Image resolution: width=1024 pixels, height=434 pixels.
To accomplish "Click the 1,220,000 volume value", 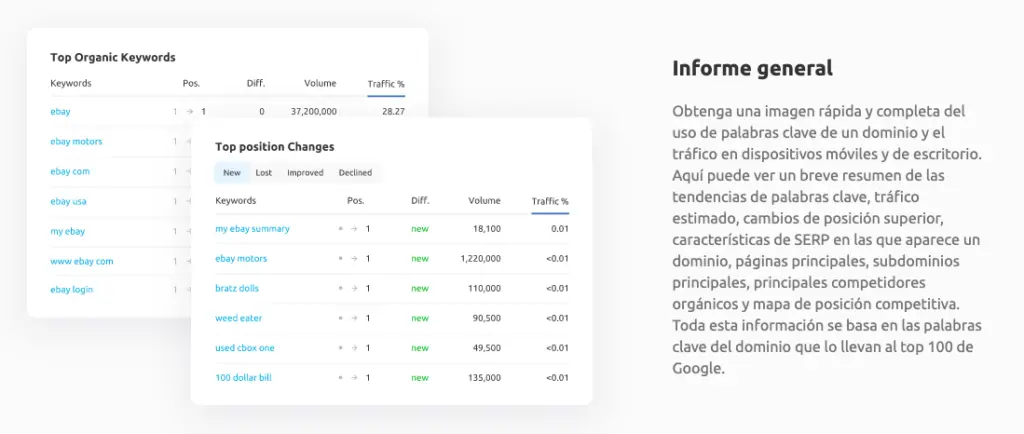I will coord(481,258).
